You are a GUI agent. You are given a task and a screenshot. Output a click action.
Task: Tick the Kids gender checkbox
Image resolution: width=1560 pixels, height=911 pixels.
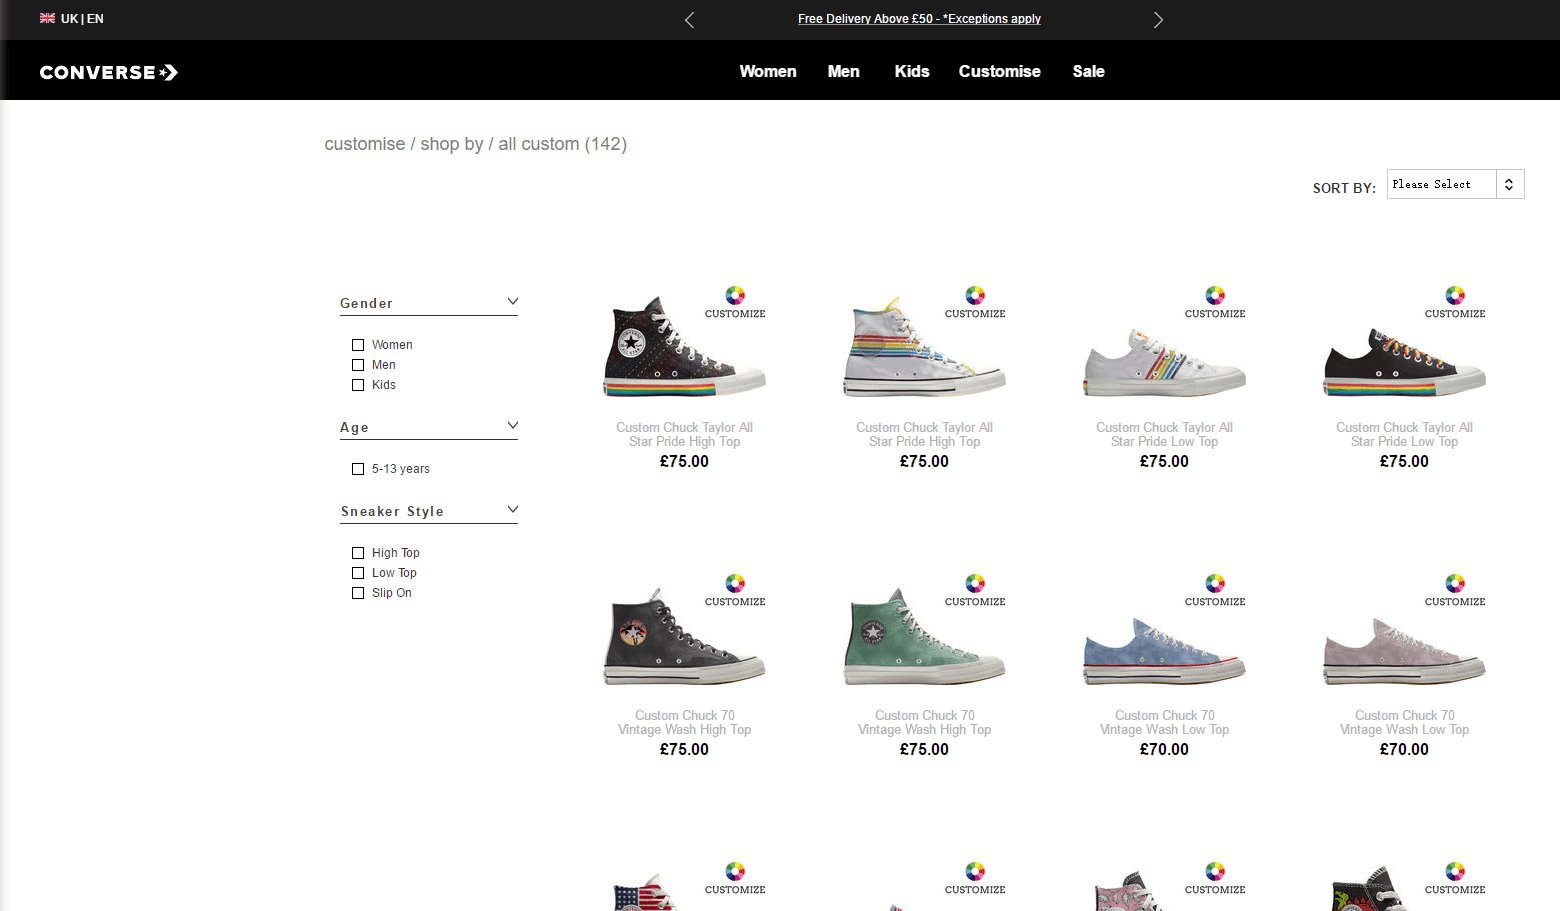click(358, 385)
